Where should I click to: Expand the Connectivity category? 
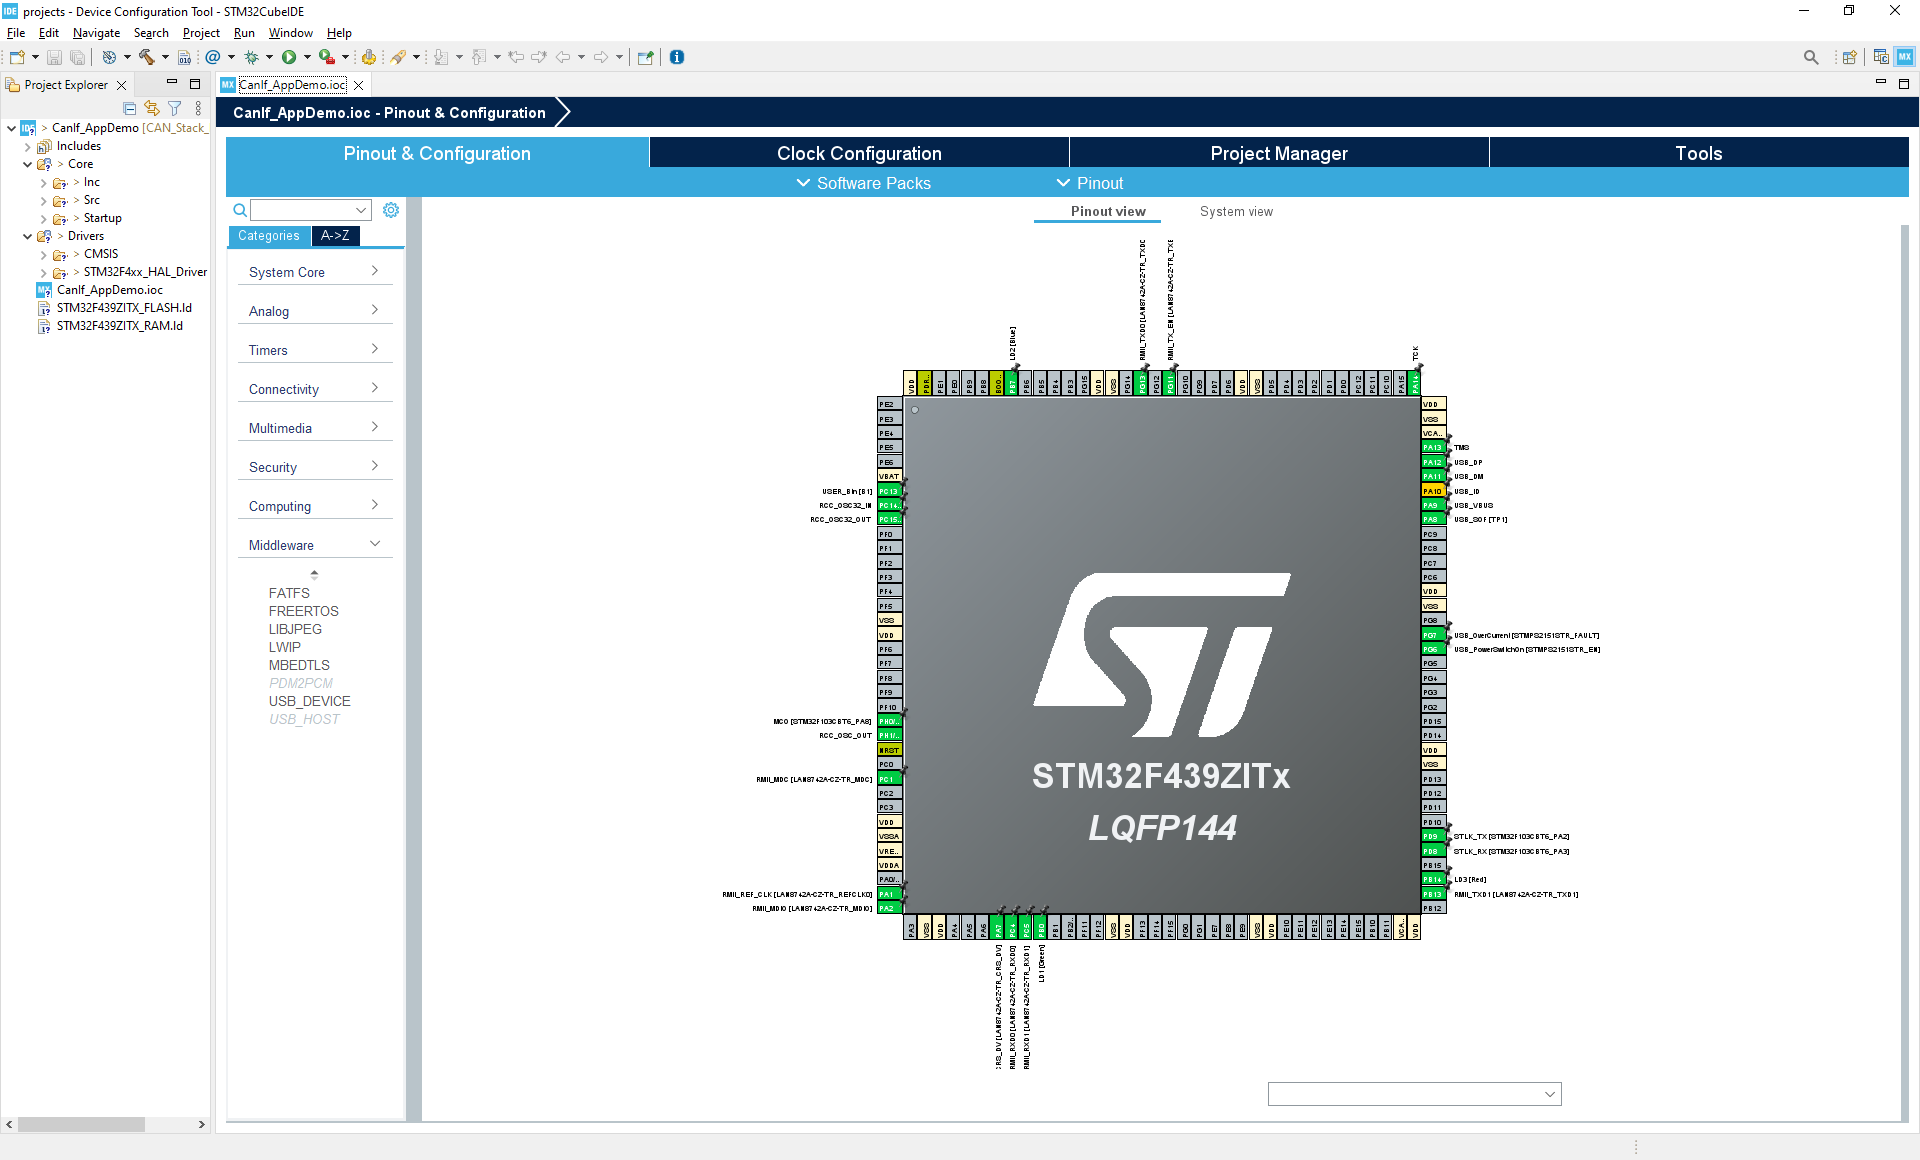[315, 389]
